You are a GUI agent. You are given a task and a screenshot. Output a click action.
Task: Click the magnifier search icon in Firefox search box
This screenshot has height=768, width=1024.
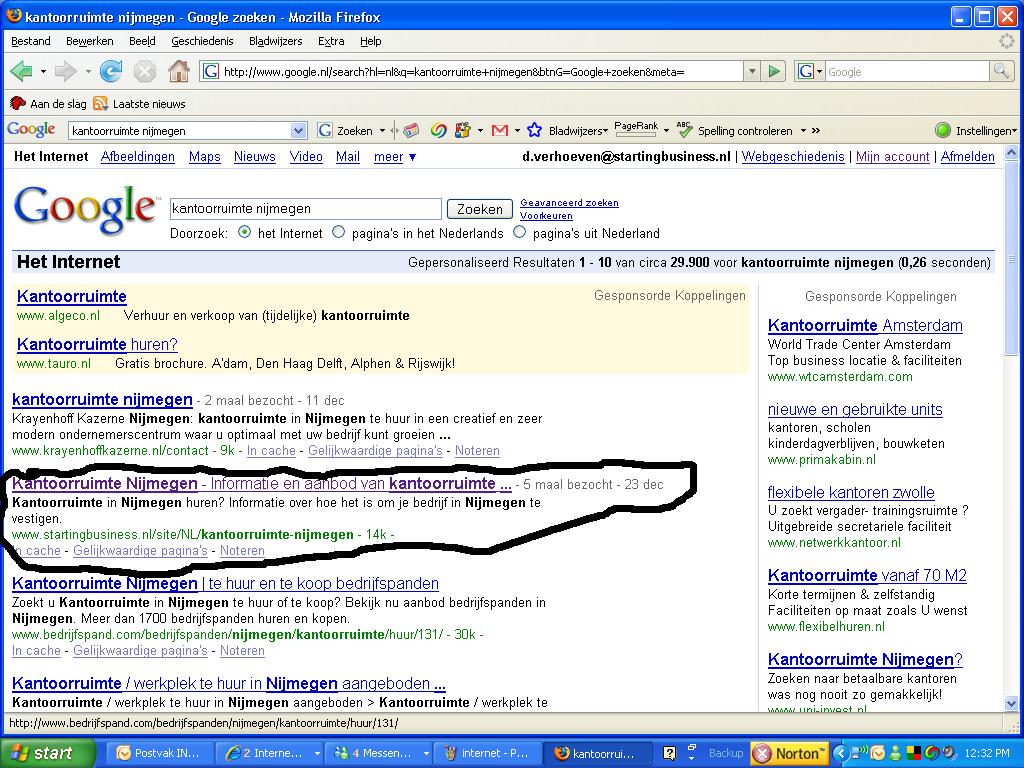(1000, 71)
